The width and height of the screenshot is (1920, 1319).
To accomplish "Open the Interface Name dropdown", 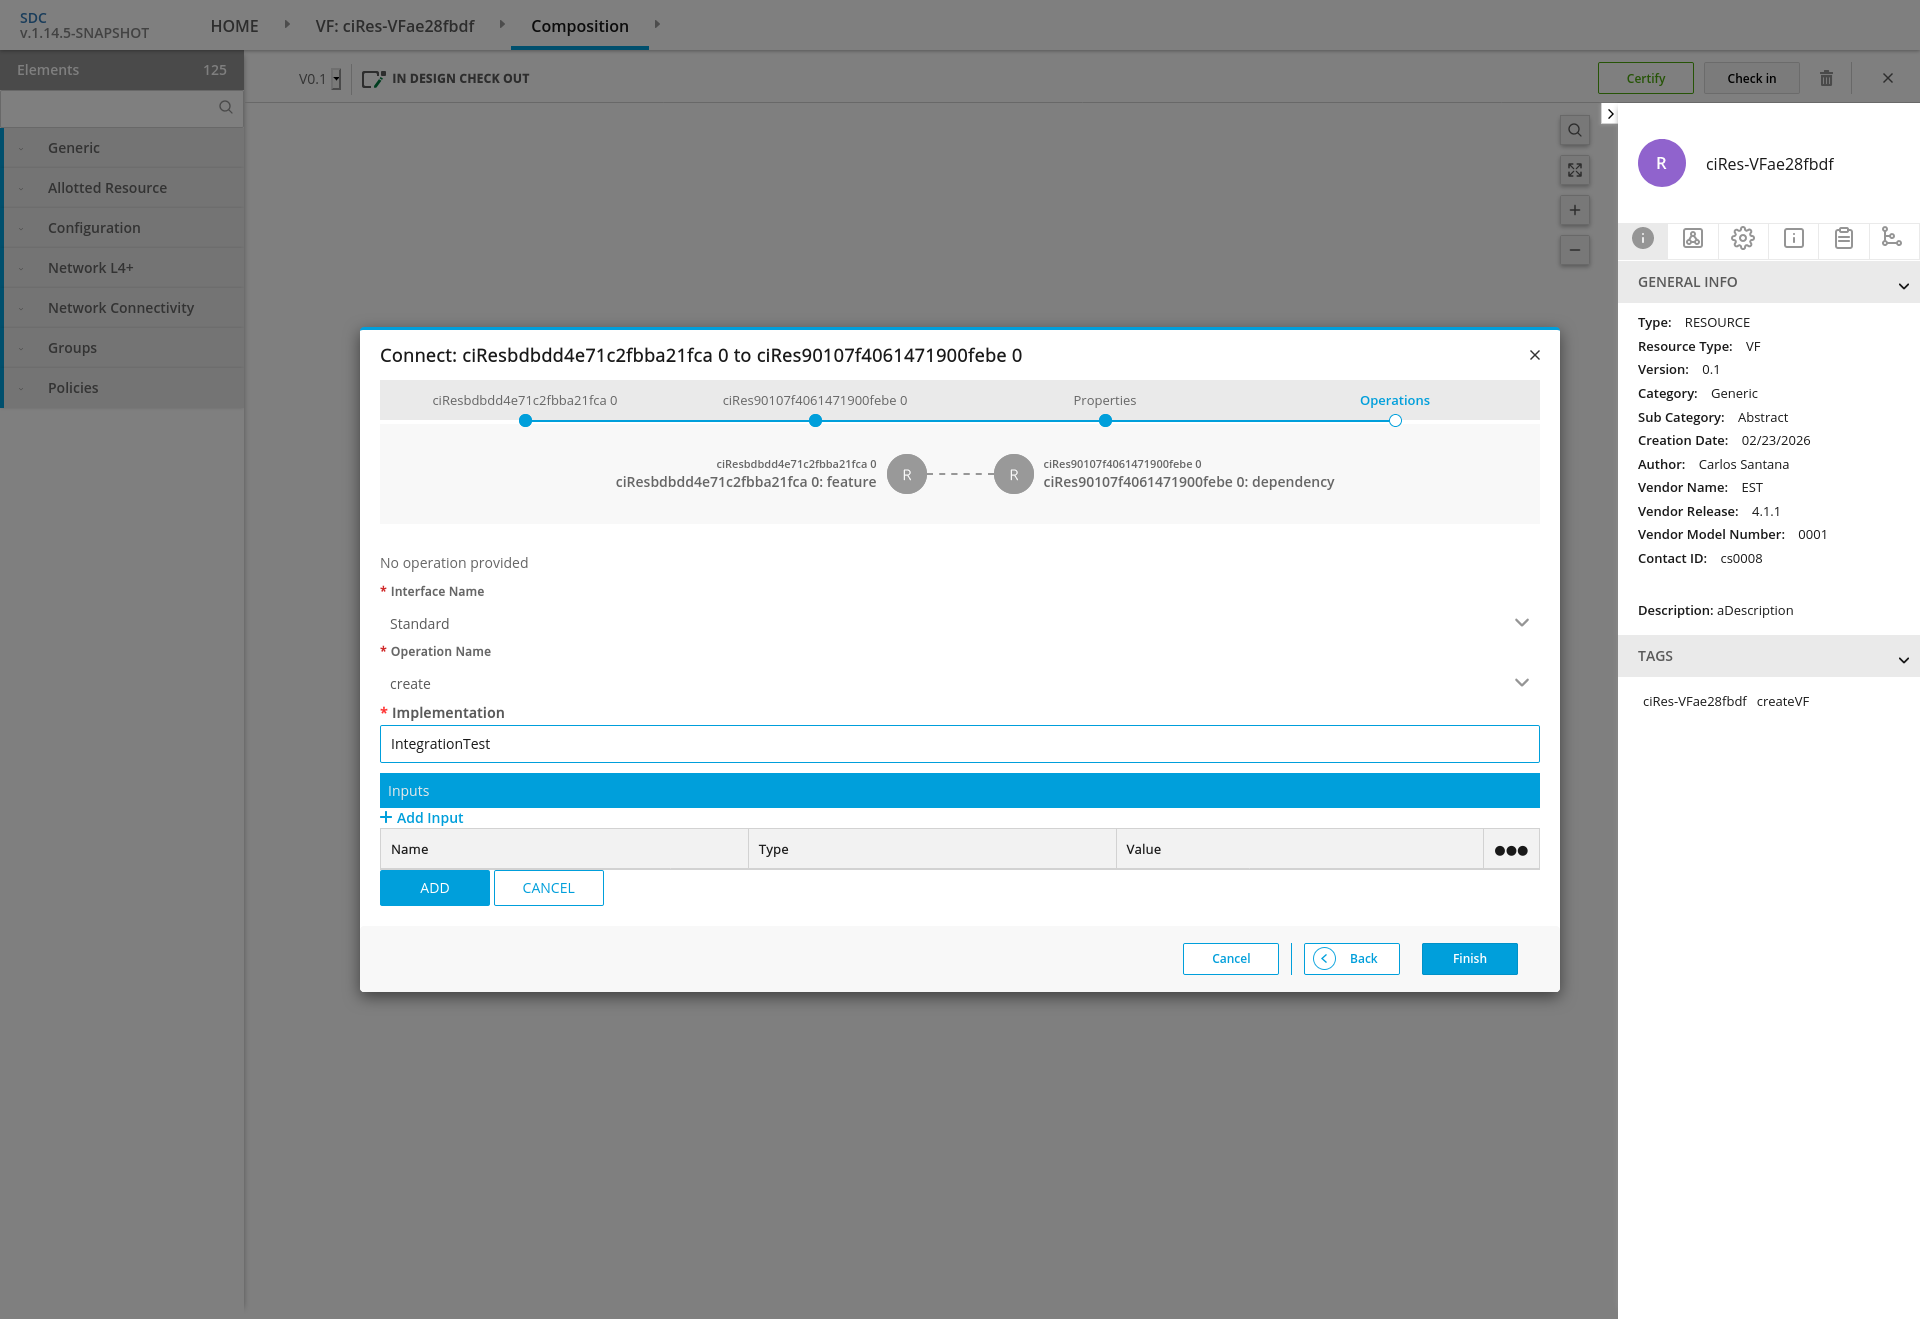I will tap(1521, 623).
